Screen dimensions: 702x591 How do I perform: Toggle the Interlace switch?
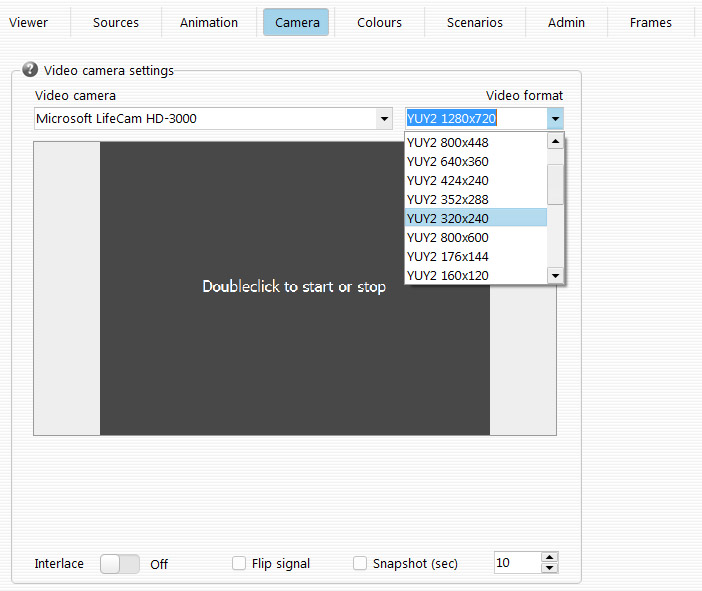pyautogui.click(x=120, y=564)
